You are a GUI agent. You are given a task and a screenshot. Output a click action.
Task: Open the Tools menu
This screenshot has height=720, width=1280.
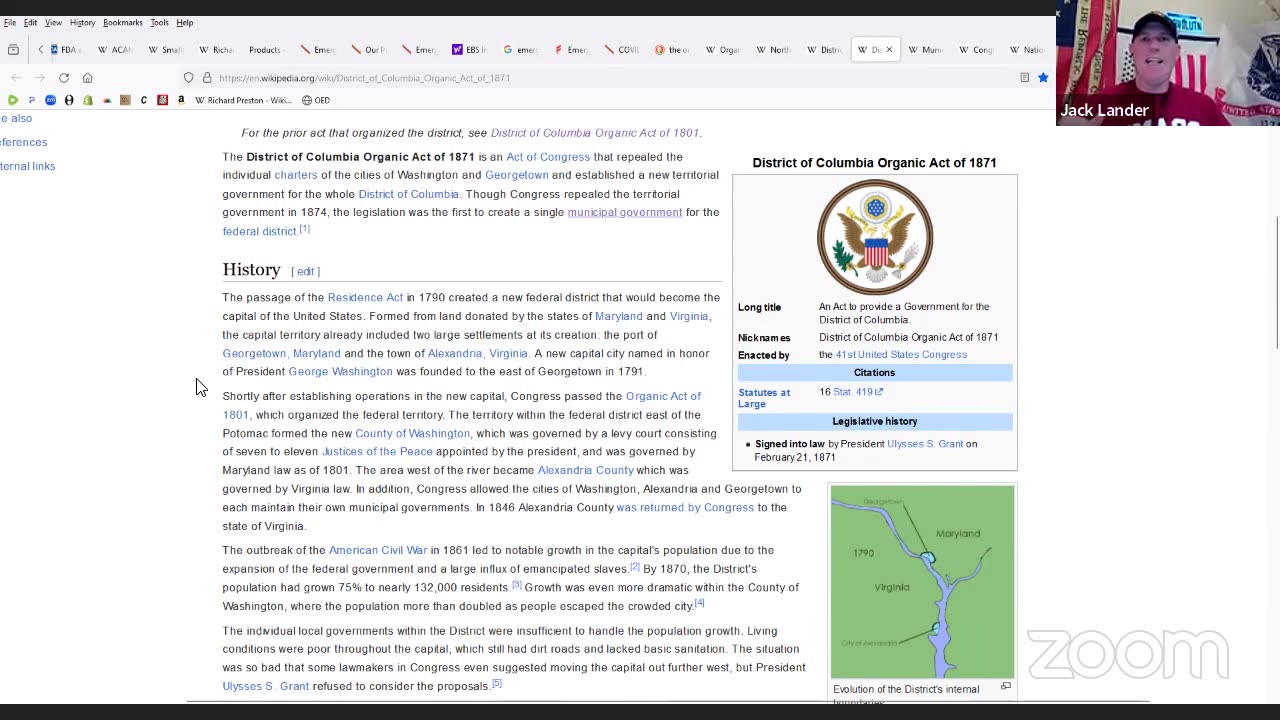[160, 23]
